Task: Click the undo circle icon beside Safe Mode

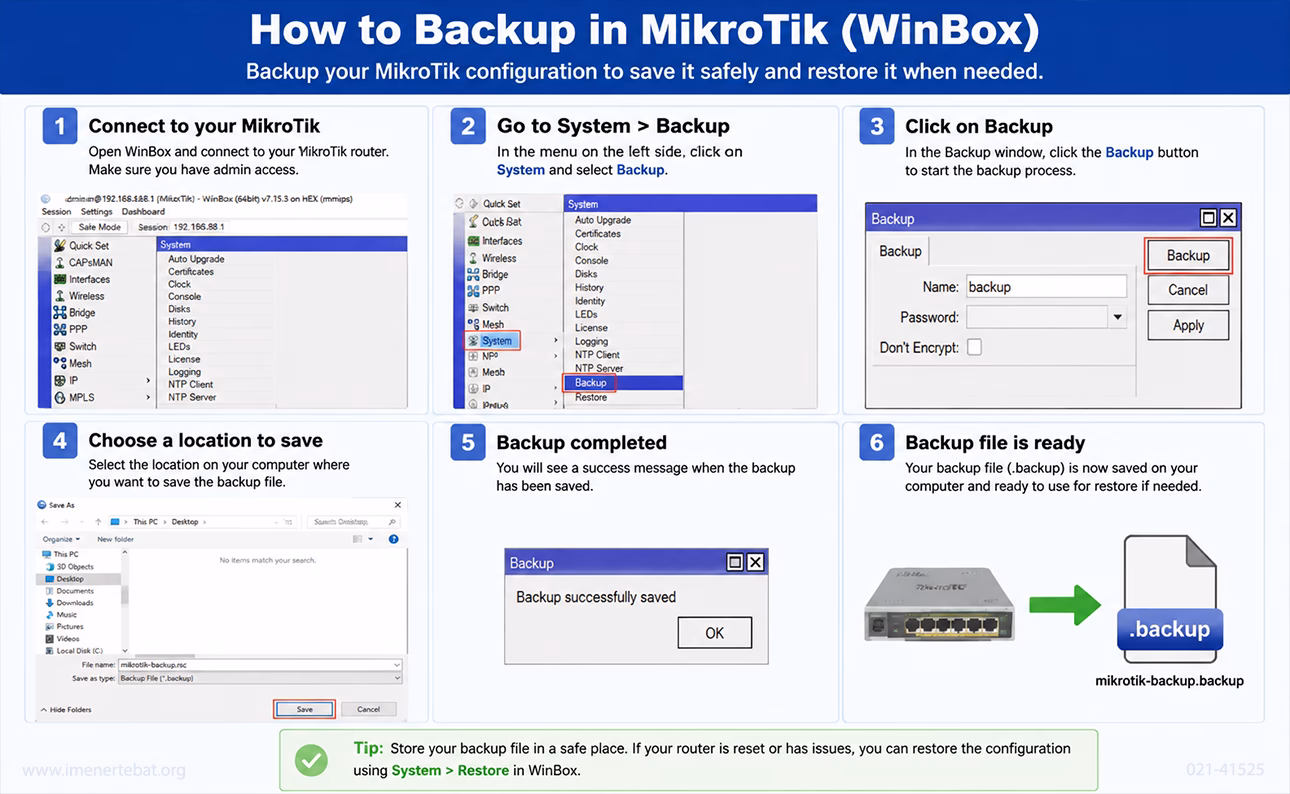Action: tap(47, 227)
